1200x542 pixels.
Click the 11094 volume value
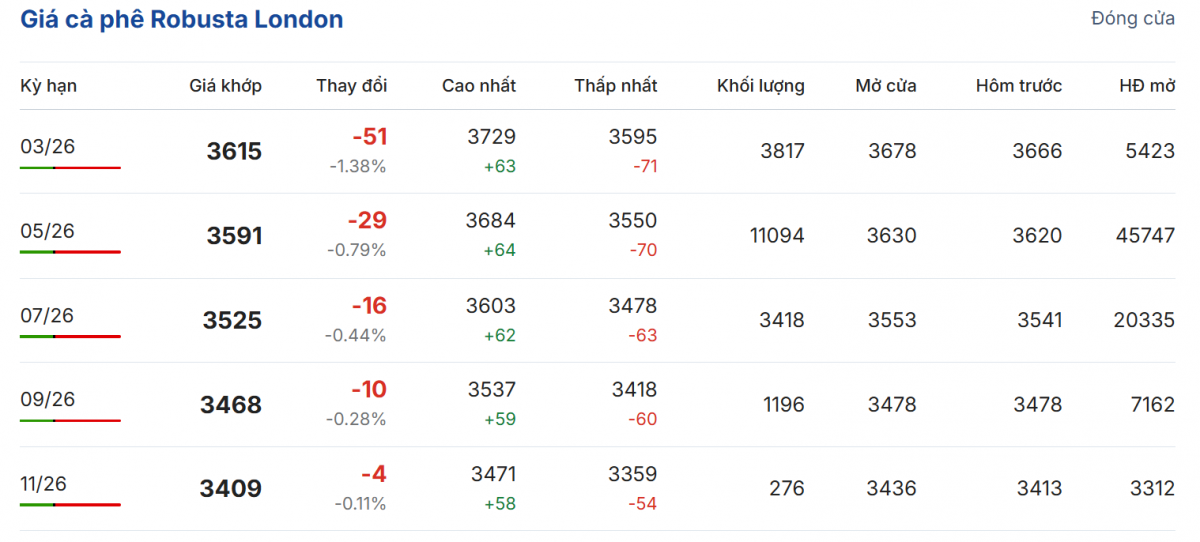(x=777, y=236)
